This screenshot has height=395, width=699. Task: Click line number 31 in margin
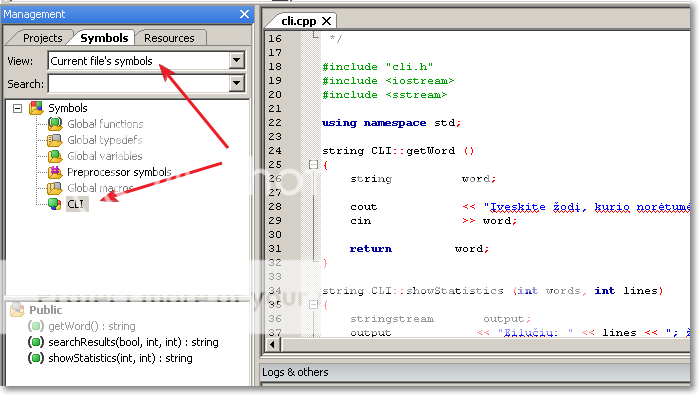(275, 249)
